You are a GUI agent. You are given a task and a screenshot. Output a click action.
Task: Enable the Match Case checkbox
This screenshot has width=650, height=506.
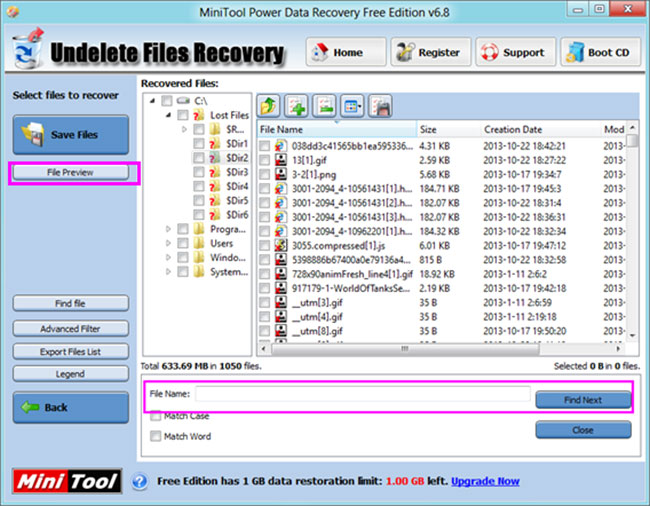tap(155, 416)
